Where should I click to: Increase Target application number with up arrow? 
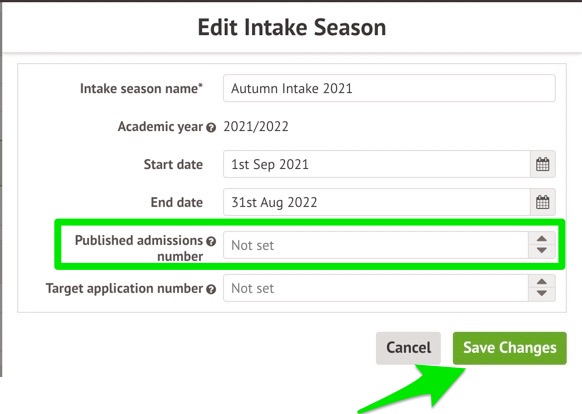(542, 282)
